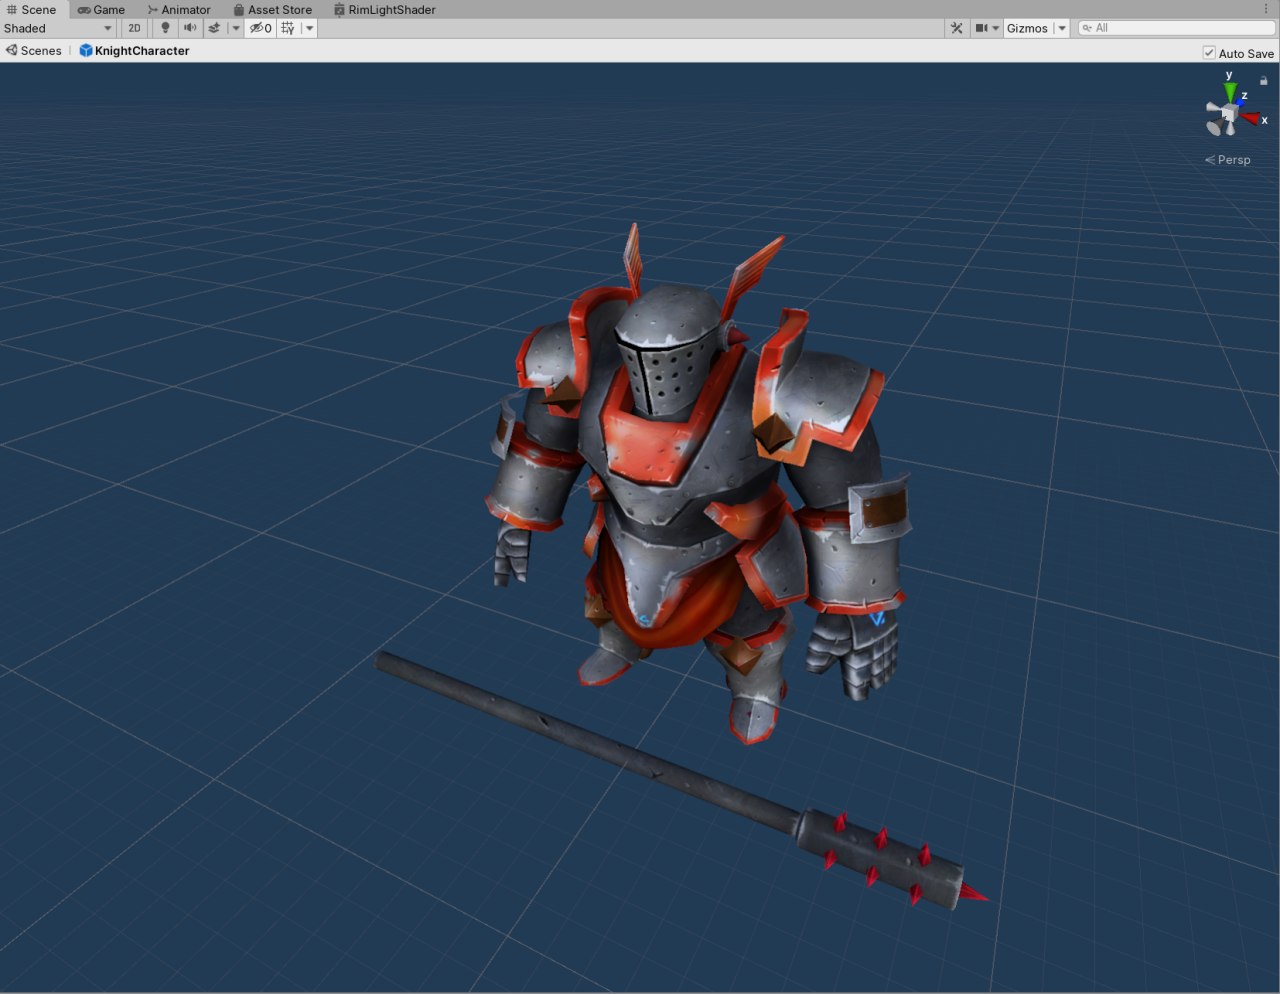Screen dimensions: 1280x994
Task: Open search type filter magnifier
Action: [1087, 28]
